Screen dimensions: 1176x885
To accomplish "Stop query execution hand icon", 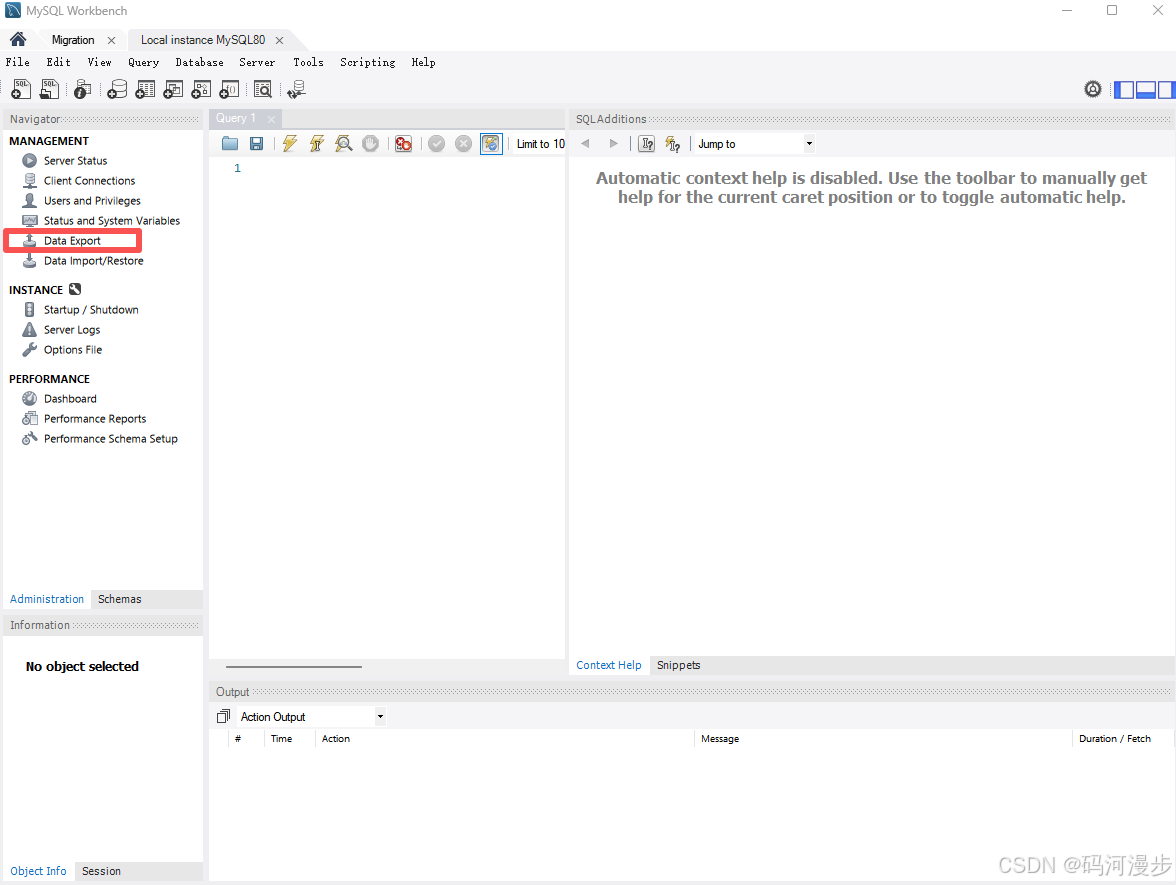I will coord(370,143).
